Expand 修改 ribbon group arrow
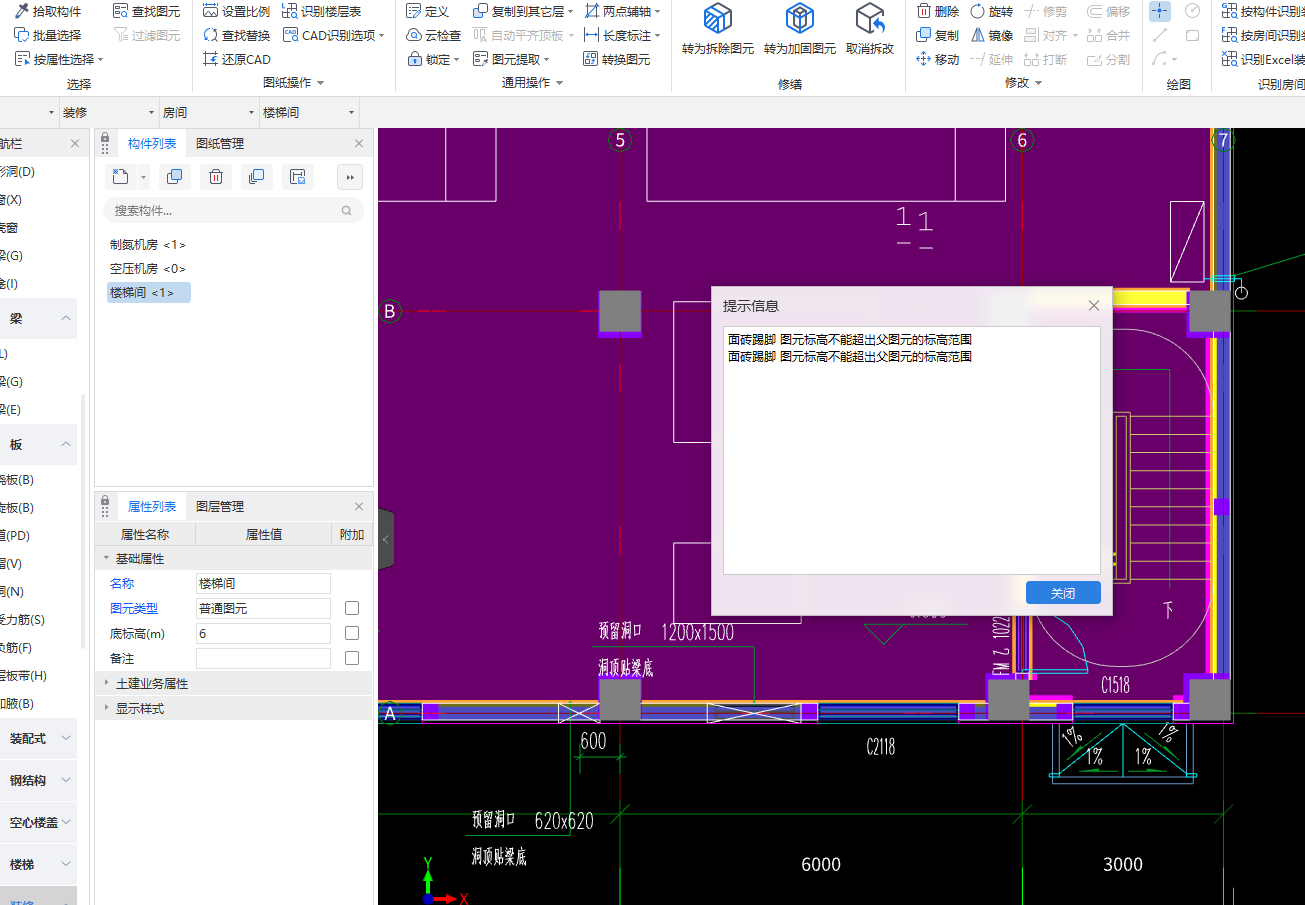 (1038, 83)
